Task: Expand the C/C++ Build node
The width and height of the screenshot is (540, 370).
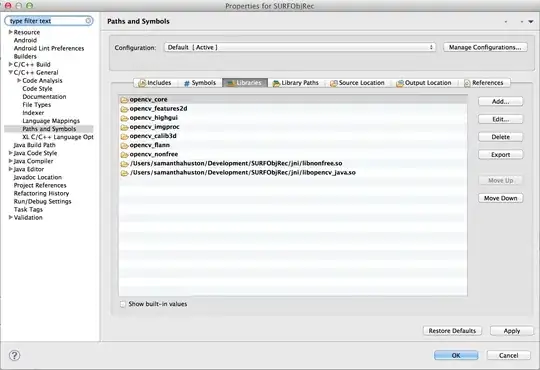Action: [x=10, y=64]
